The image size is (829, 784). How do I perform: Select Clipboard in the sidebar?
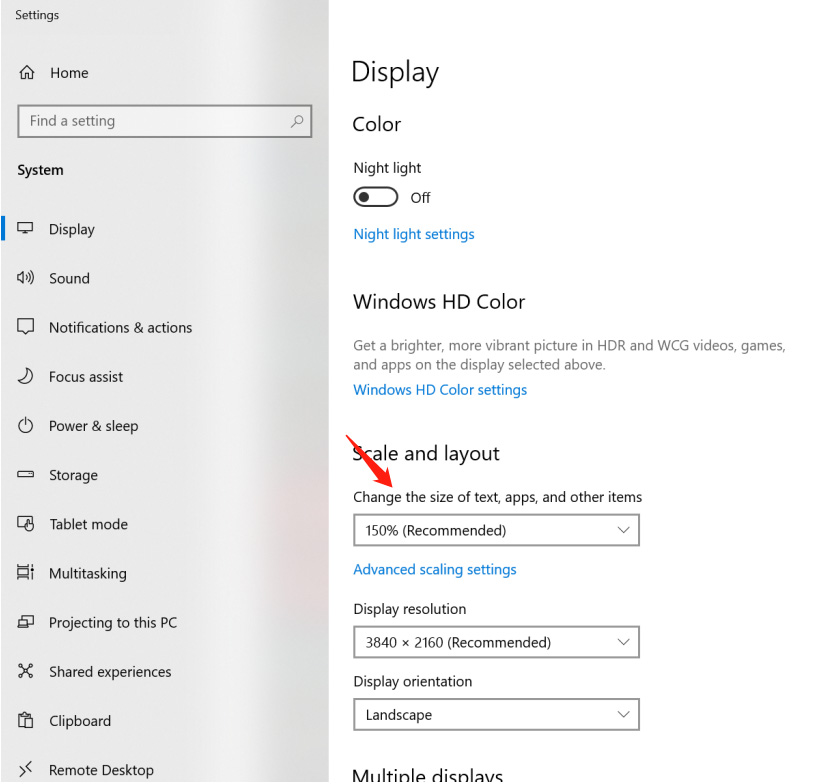(x=80, y=721)
